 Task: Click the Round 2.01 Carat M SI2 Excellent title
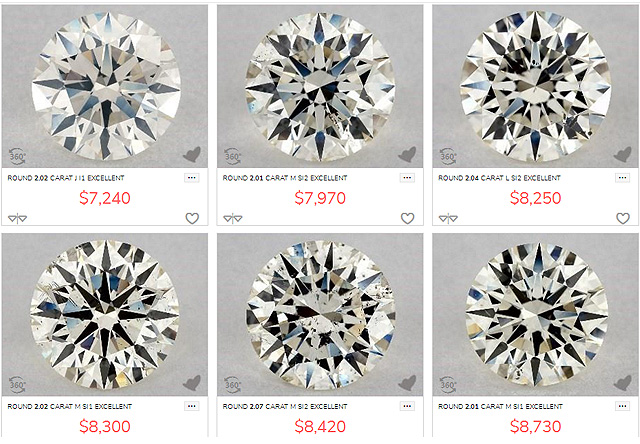point(285,178)
